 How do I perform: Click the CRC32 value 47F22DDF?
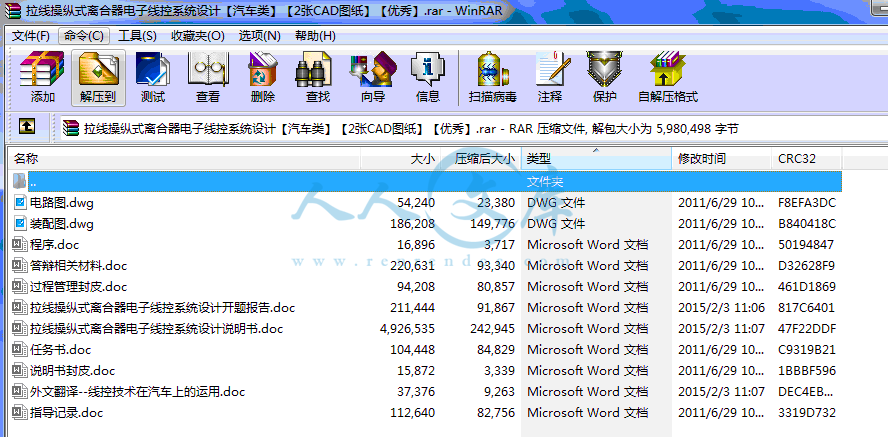tap(807, 329)
